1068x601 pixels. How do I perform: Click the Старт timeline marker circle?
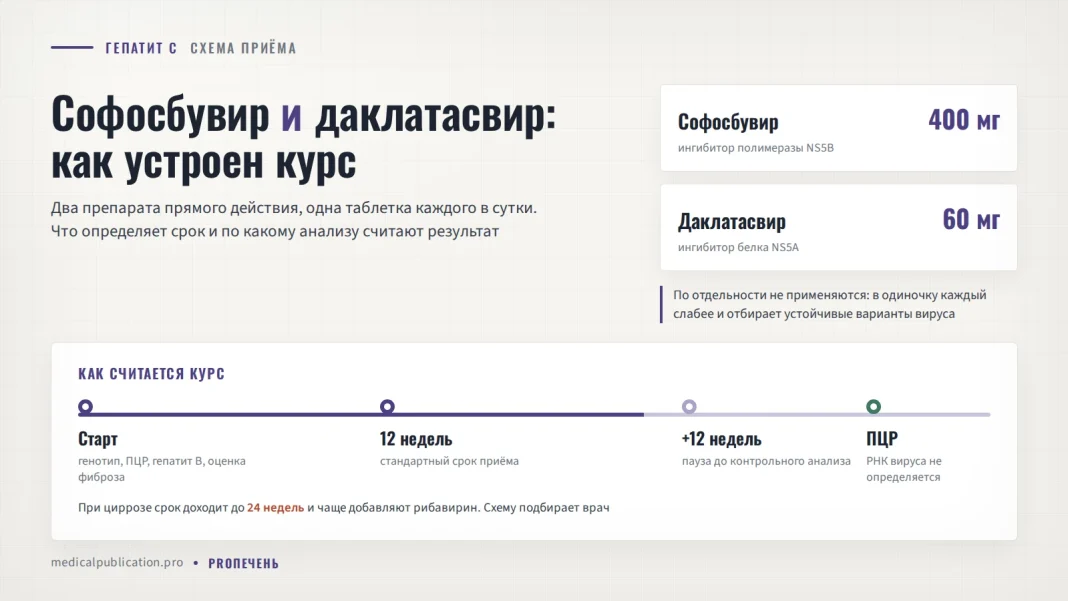point(85,407)
